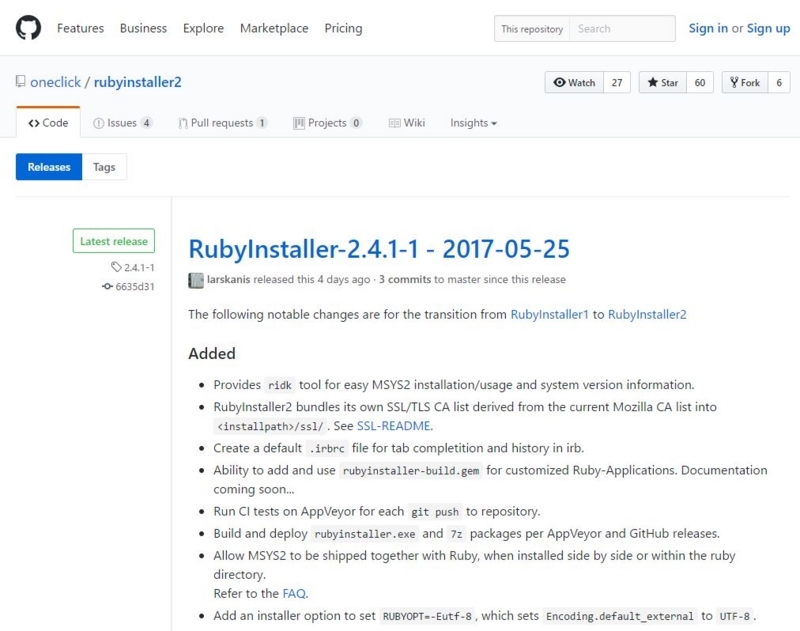Open tag 2.4.1-1 link
The height and width of the screenshot is (631, 800).
pos(133,267)
